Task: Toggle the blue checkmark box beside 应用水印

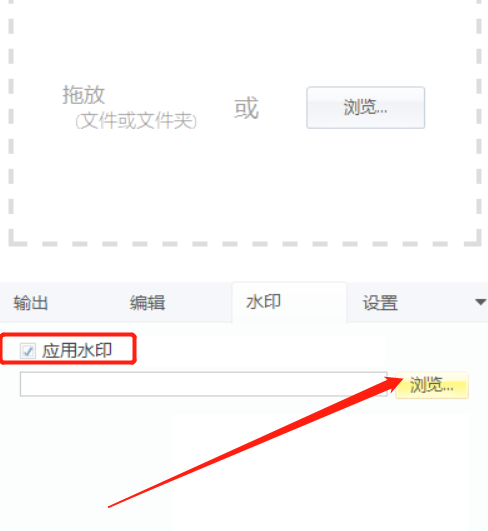Action: (x=28, y=351)
